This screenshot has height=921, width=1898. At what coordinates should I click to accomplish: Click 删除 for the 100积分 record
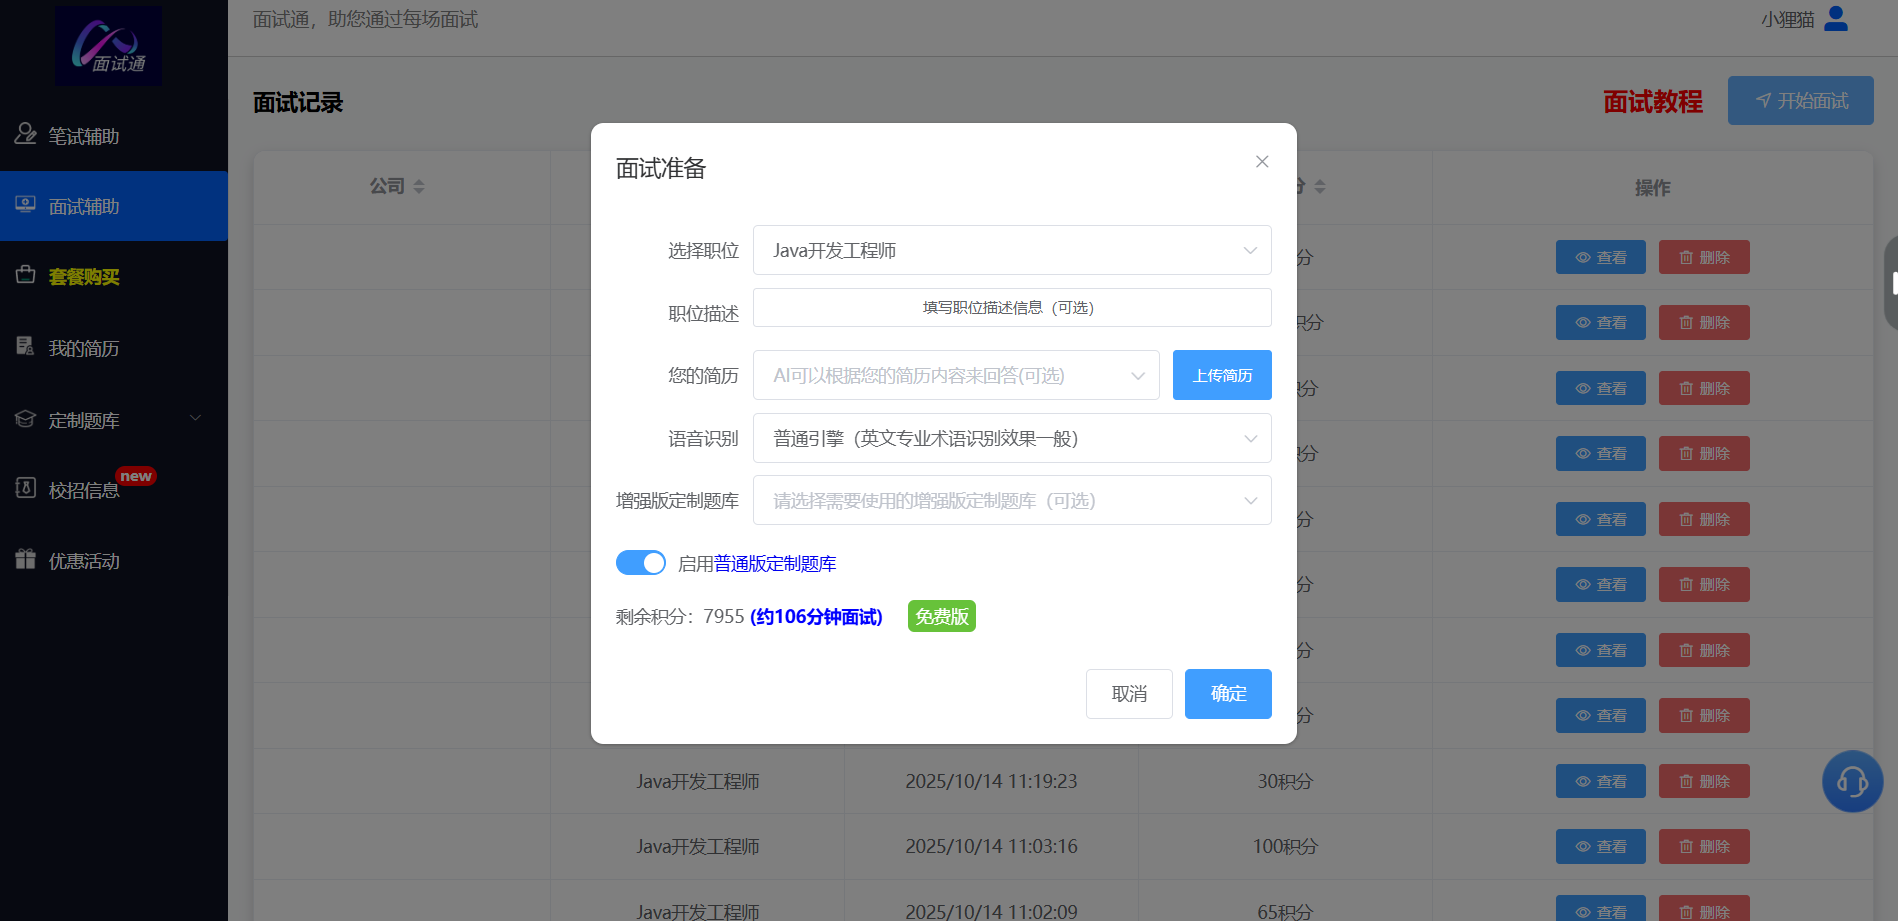coord(1704,846)
